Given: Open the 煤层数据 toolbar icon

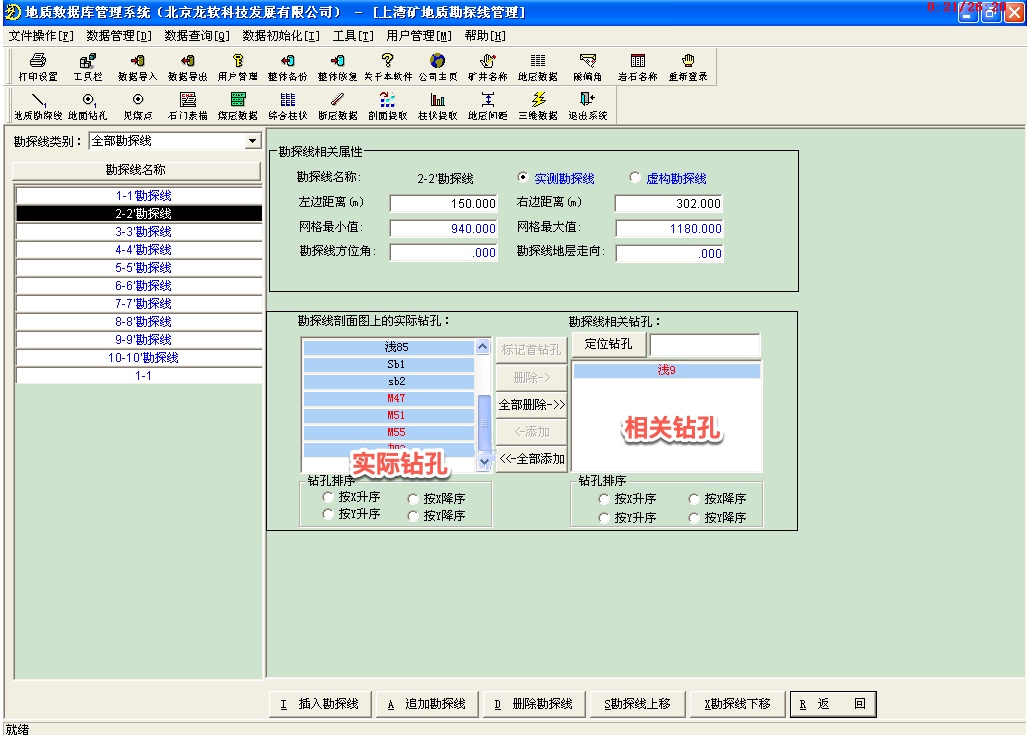Looking at the screenshot, I should tap(237, 105).
